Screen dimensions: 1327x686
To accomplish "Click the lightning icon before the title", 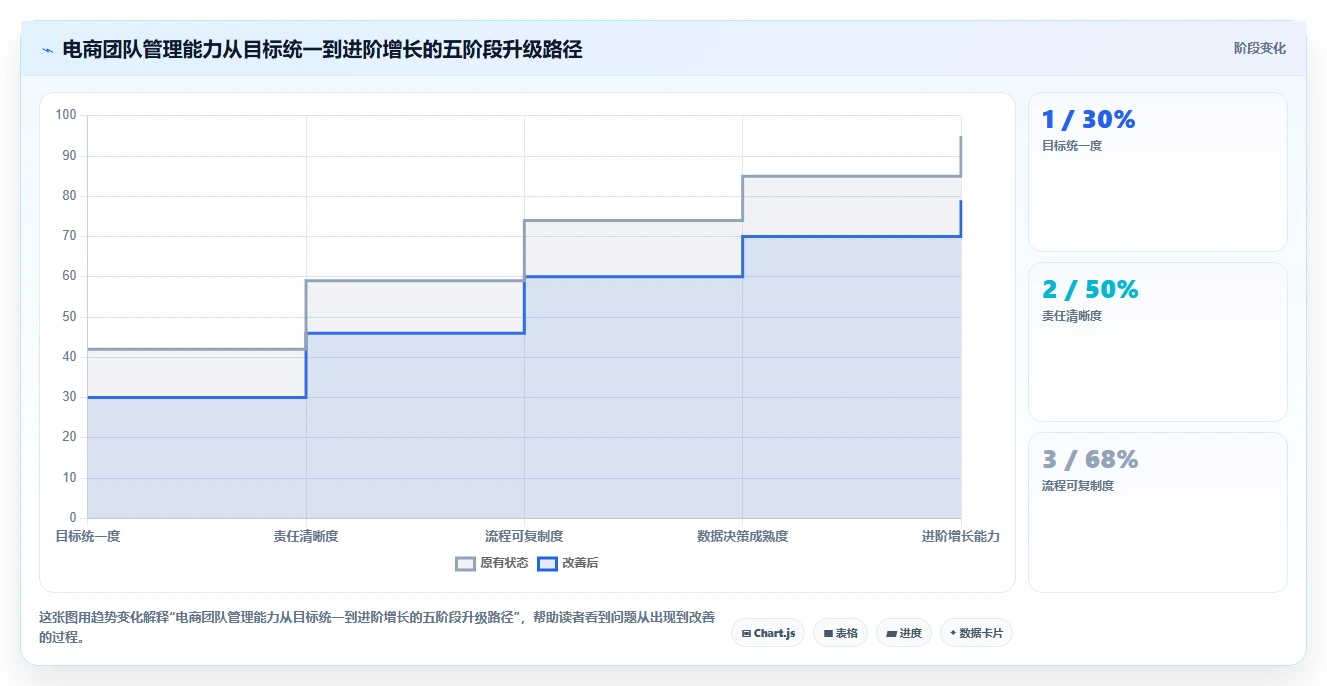I will point(47,49).
